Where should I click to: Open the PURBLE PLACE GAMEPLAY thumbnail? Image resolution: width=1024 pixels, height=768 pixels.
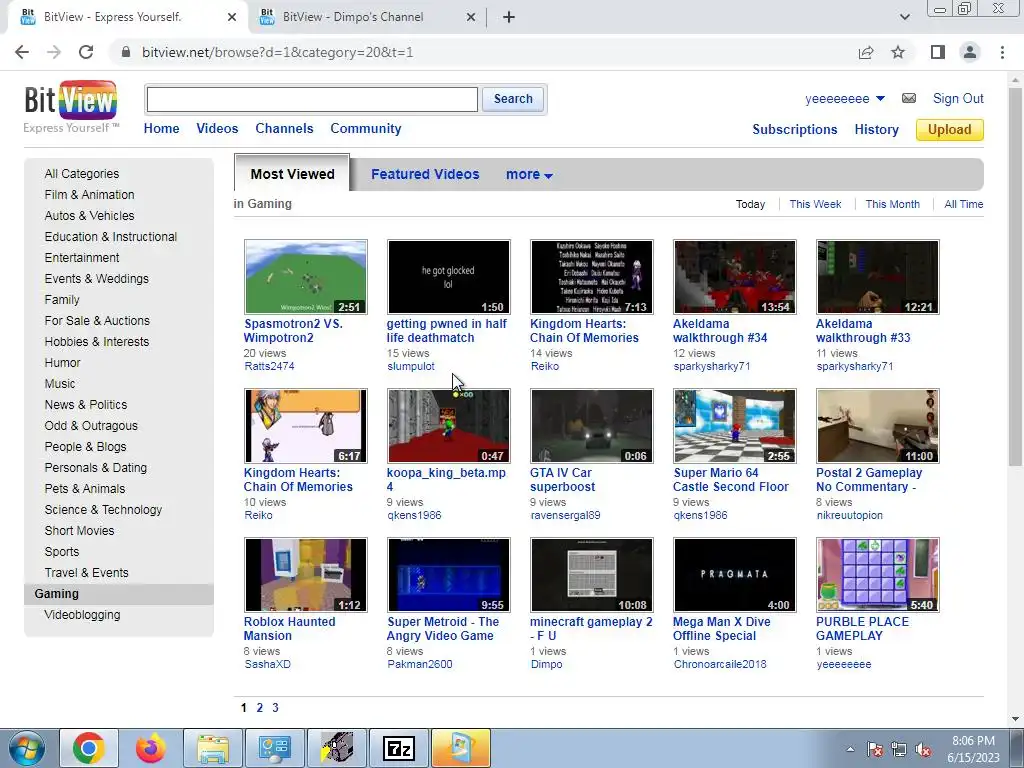[877, 575]
